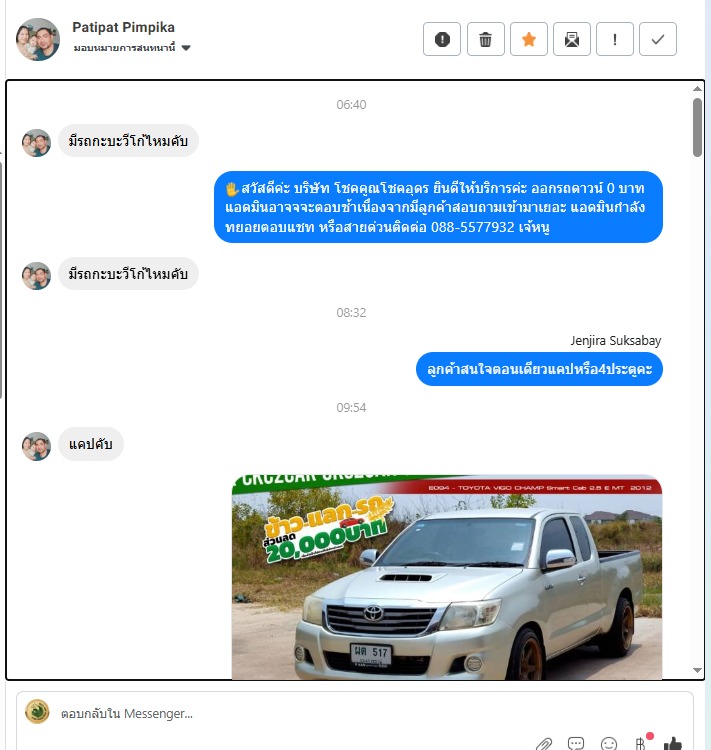Viewport: 711px width, 750px height.
Task: Open the emoji picker smiley icon
Action: tap(609, 744)
